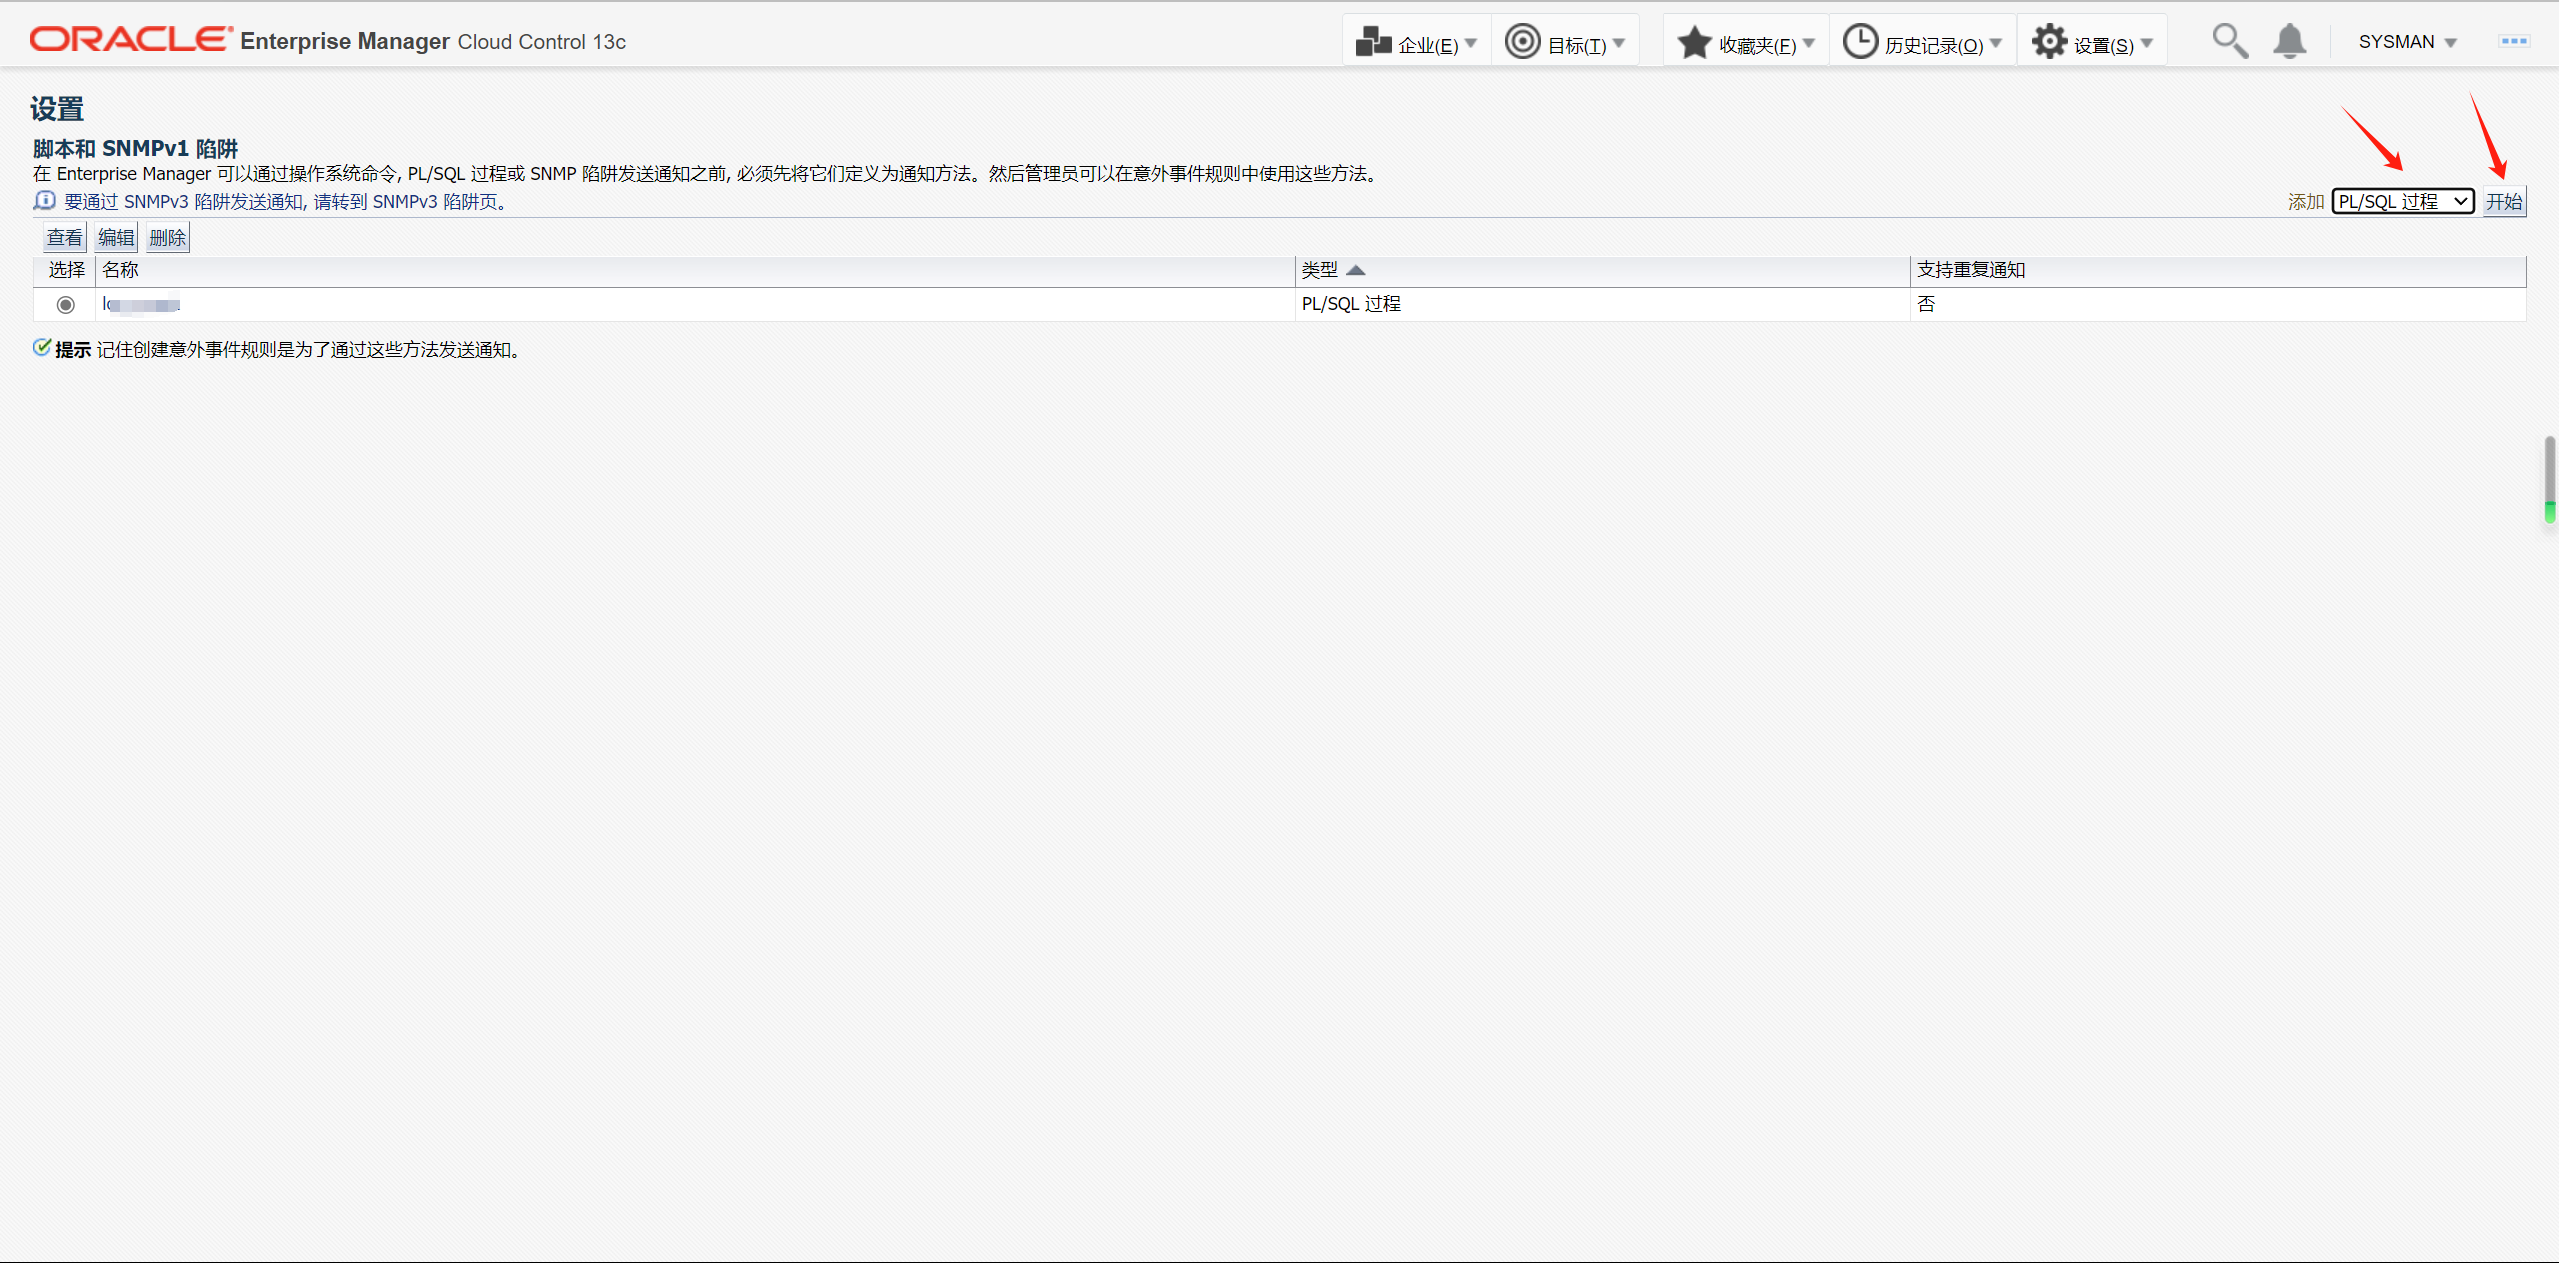Open the 企业(E) menu
This screenshot has width=2559, height=1263.
[1428, 45]
